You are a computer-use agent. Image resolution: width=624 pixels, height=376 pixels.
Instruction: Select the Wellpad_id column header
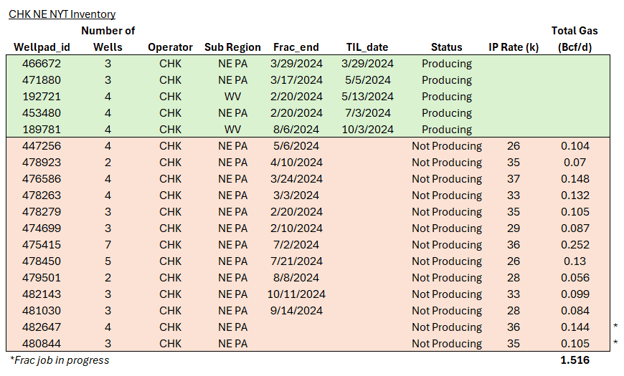click(x=42, y=47)
